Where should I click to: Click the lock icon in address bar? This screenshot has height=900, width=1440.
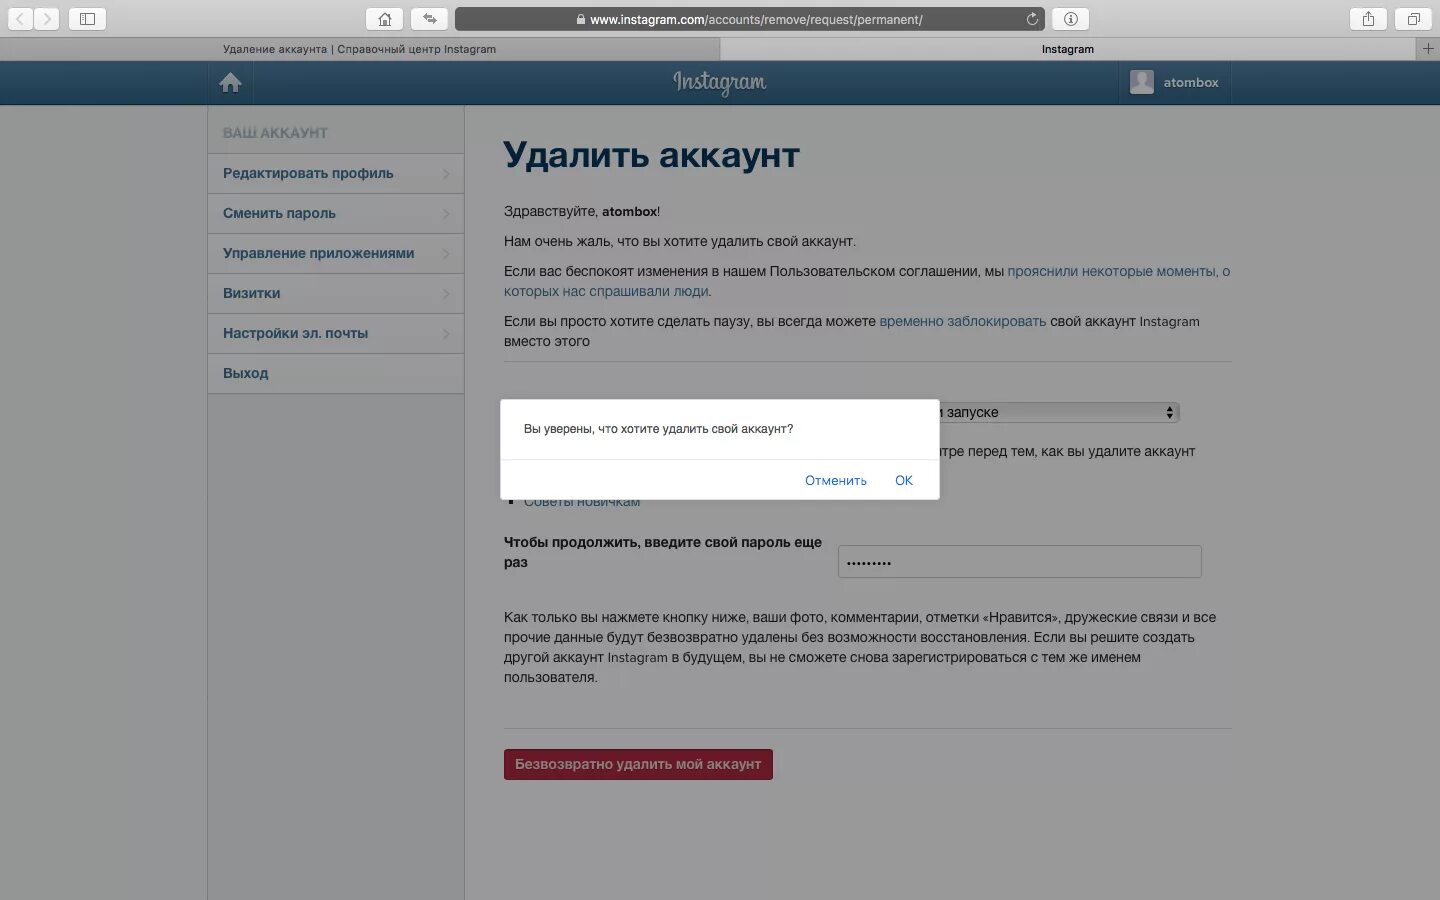[x=580, y=19]
